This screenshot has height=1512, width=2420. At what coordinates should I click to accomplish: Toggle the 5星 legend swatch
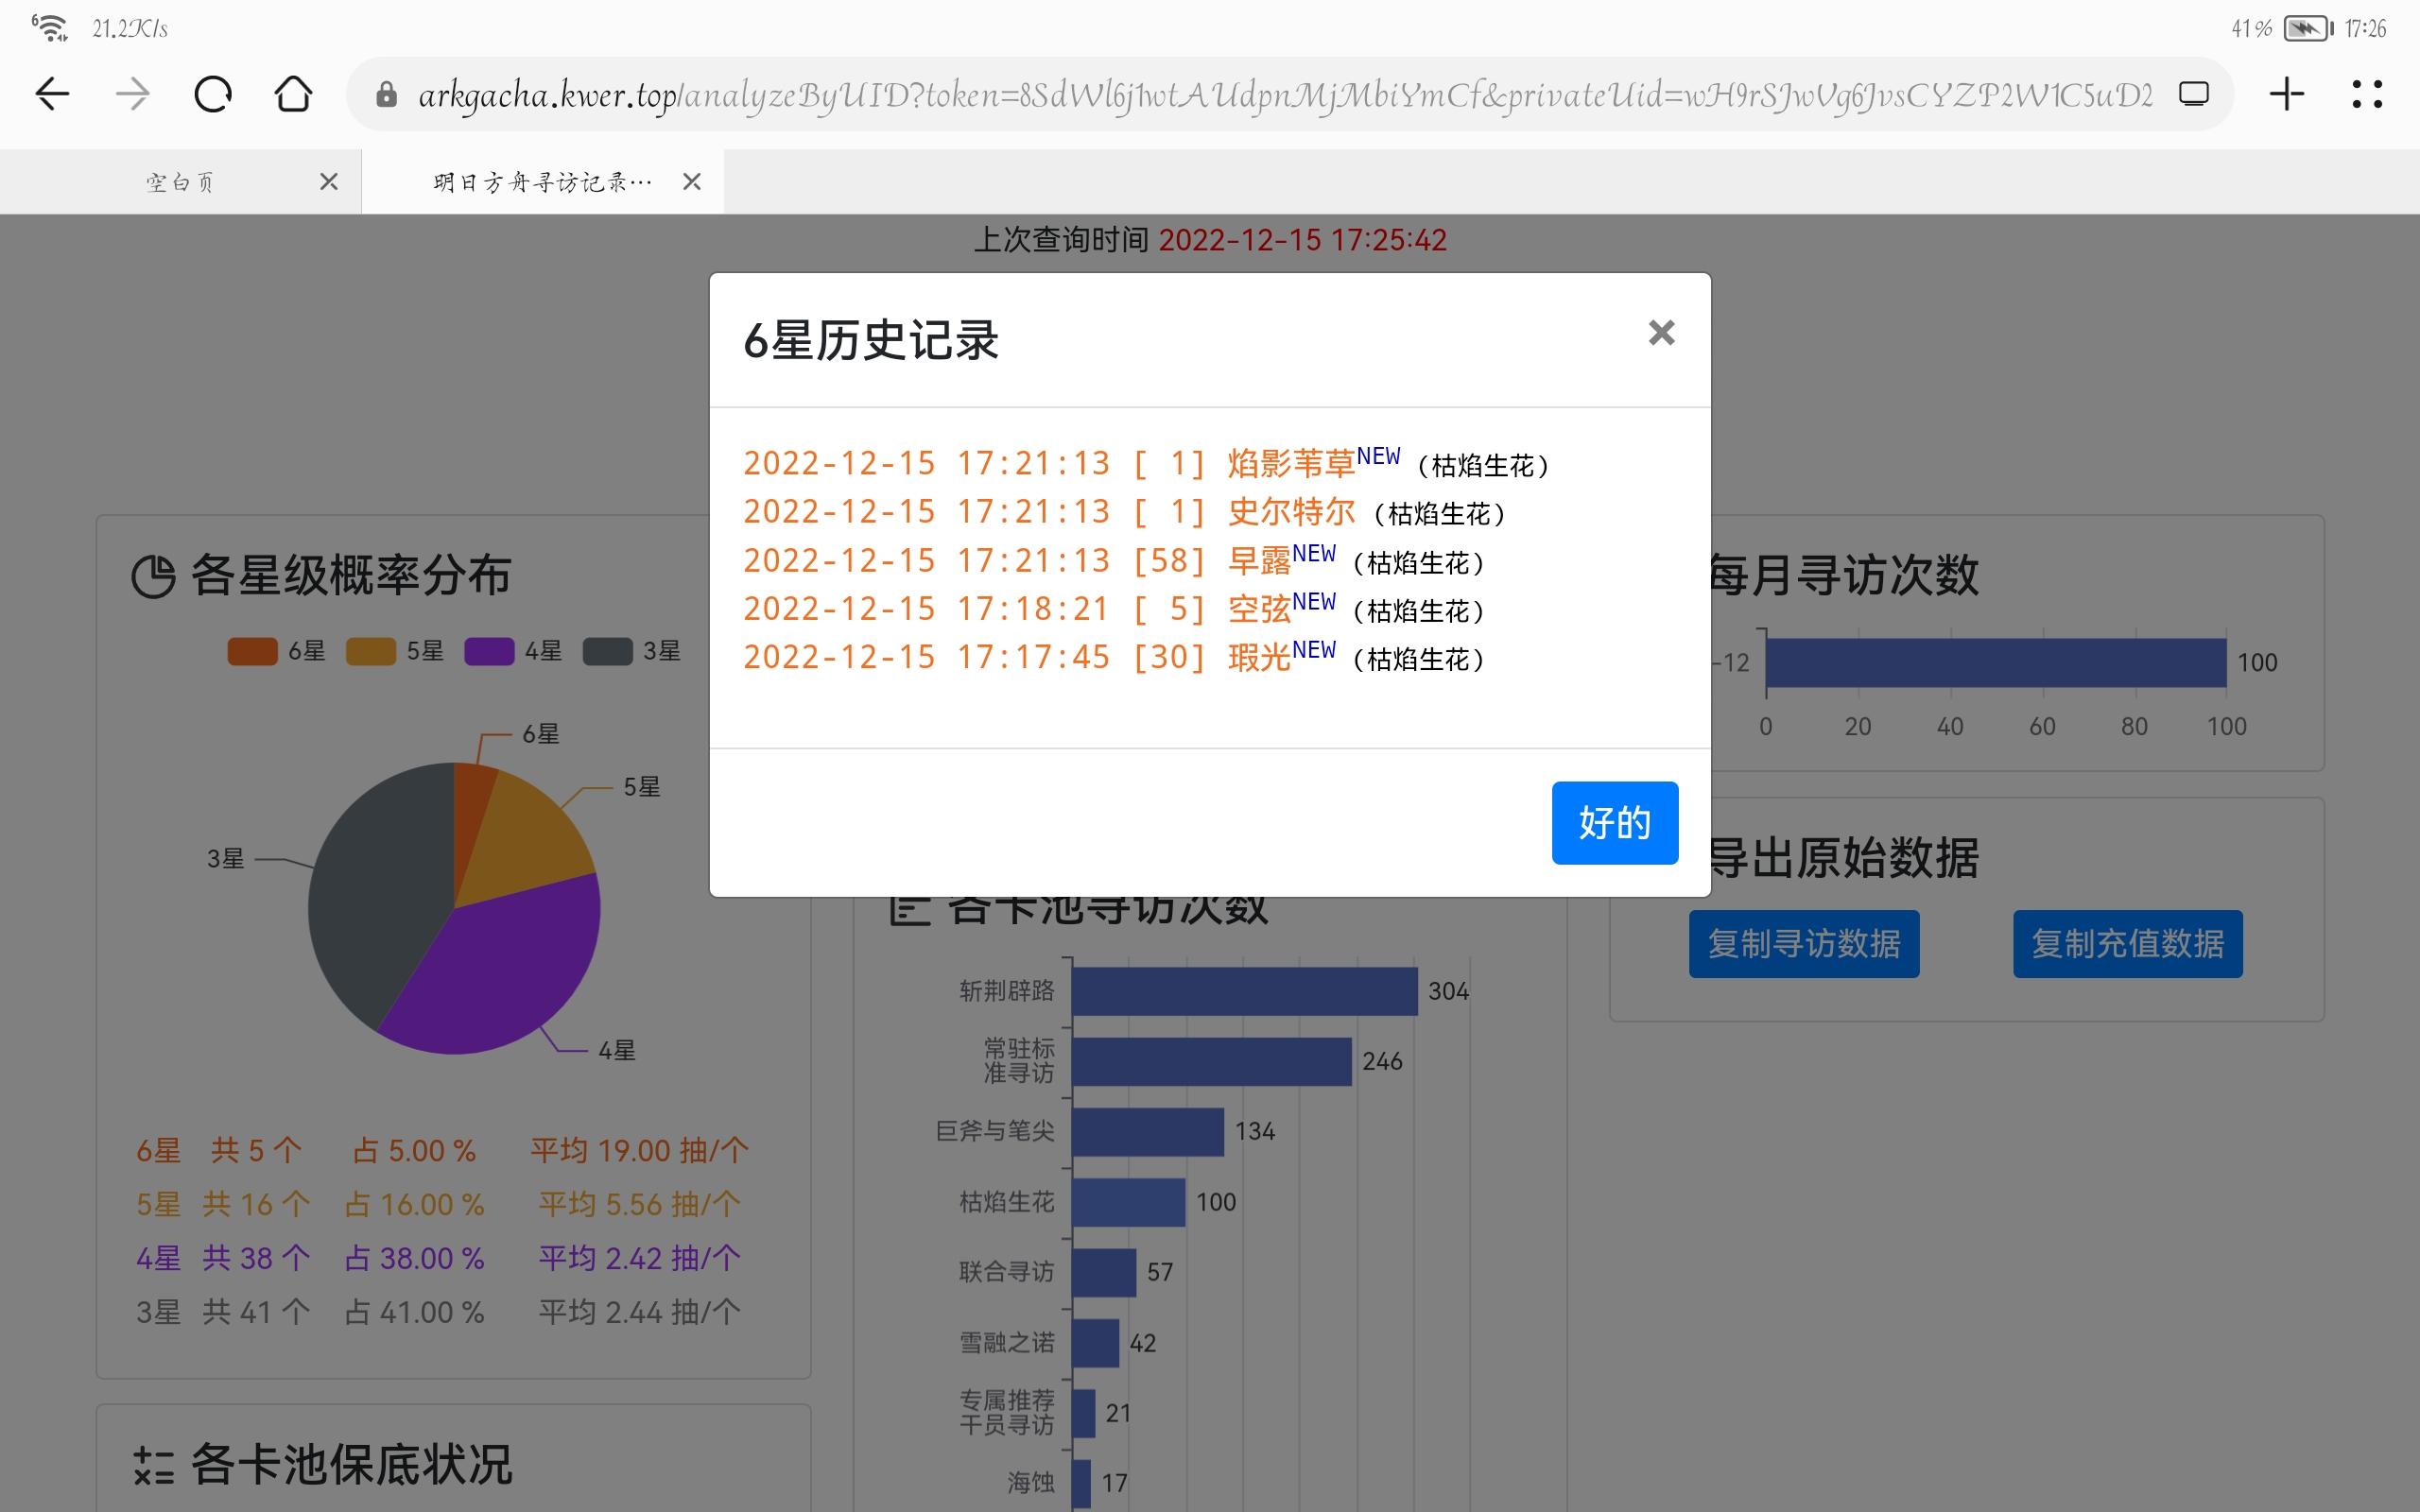coord(371,651)
